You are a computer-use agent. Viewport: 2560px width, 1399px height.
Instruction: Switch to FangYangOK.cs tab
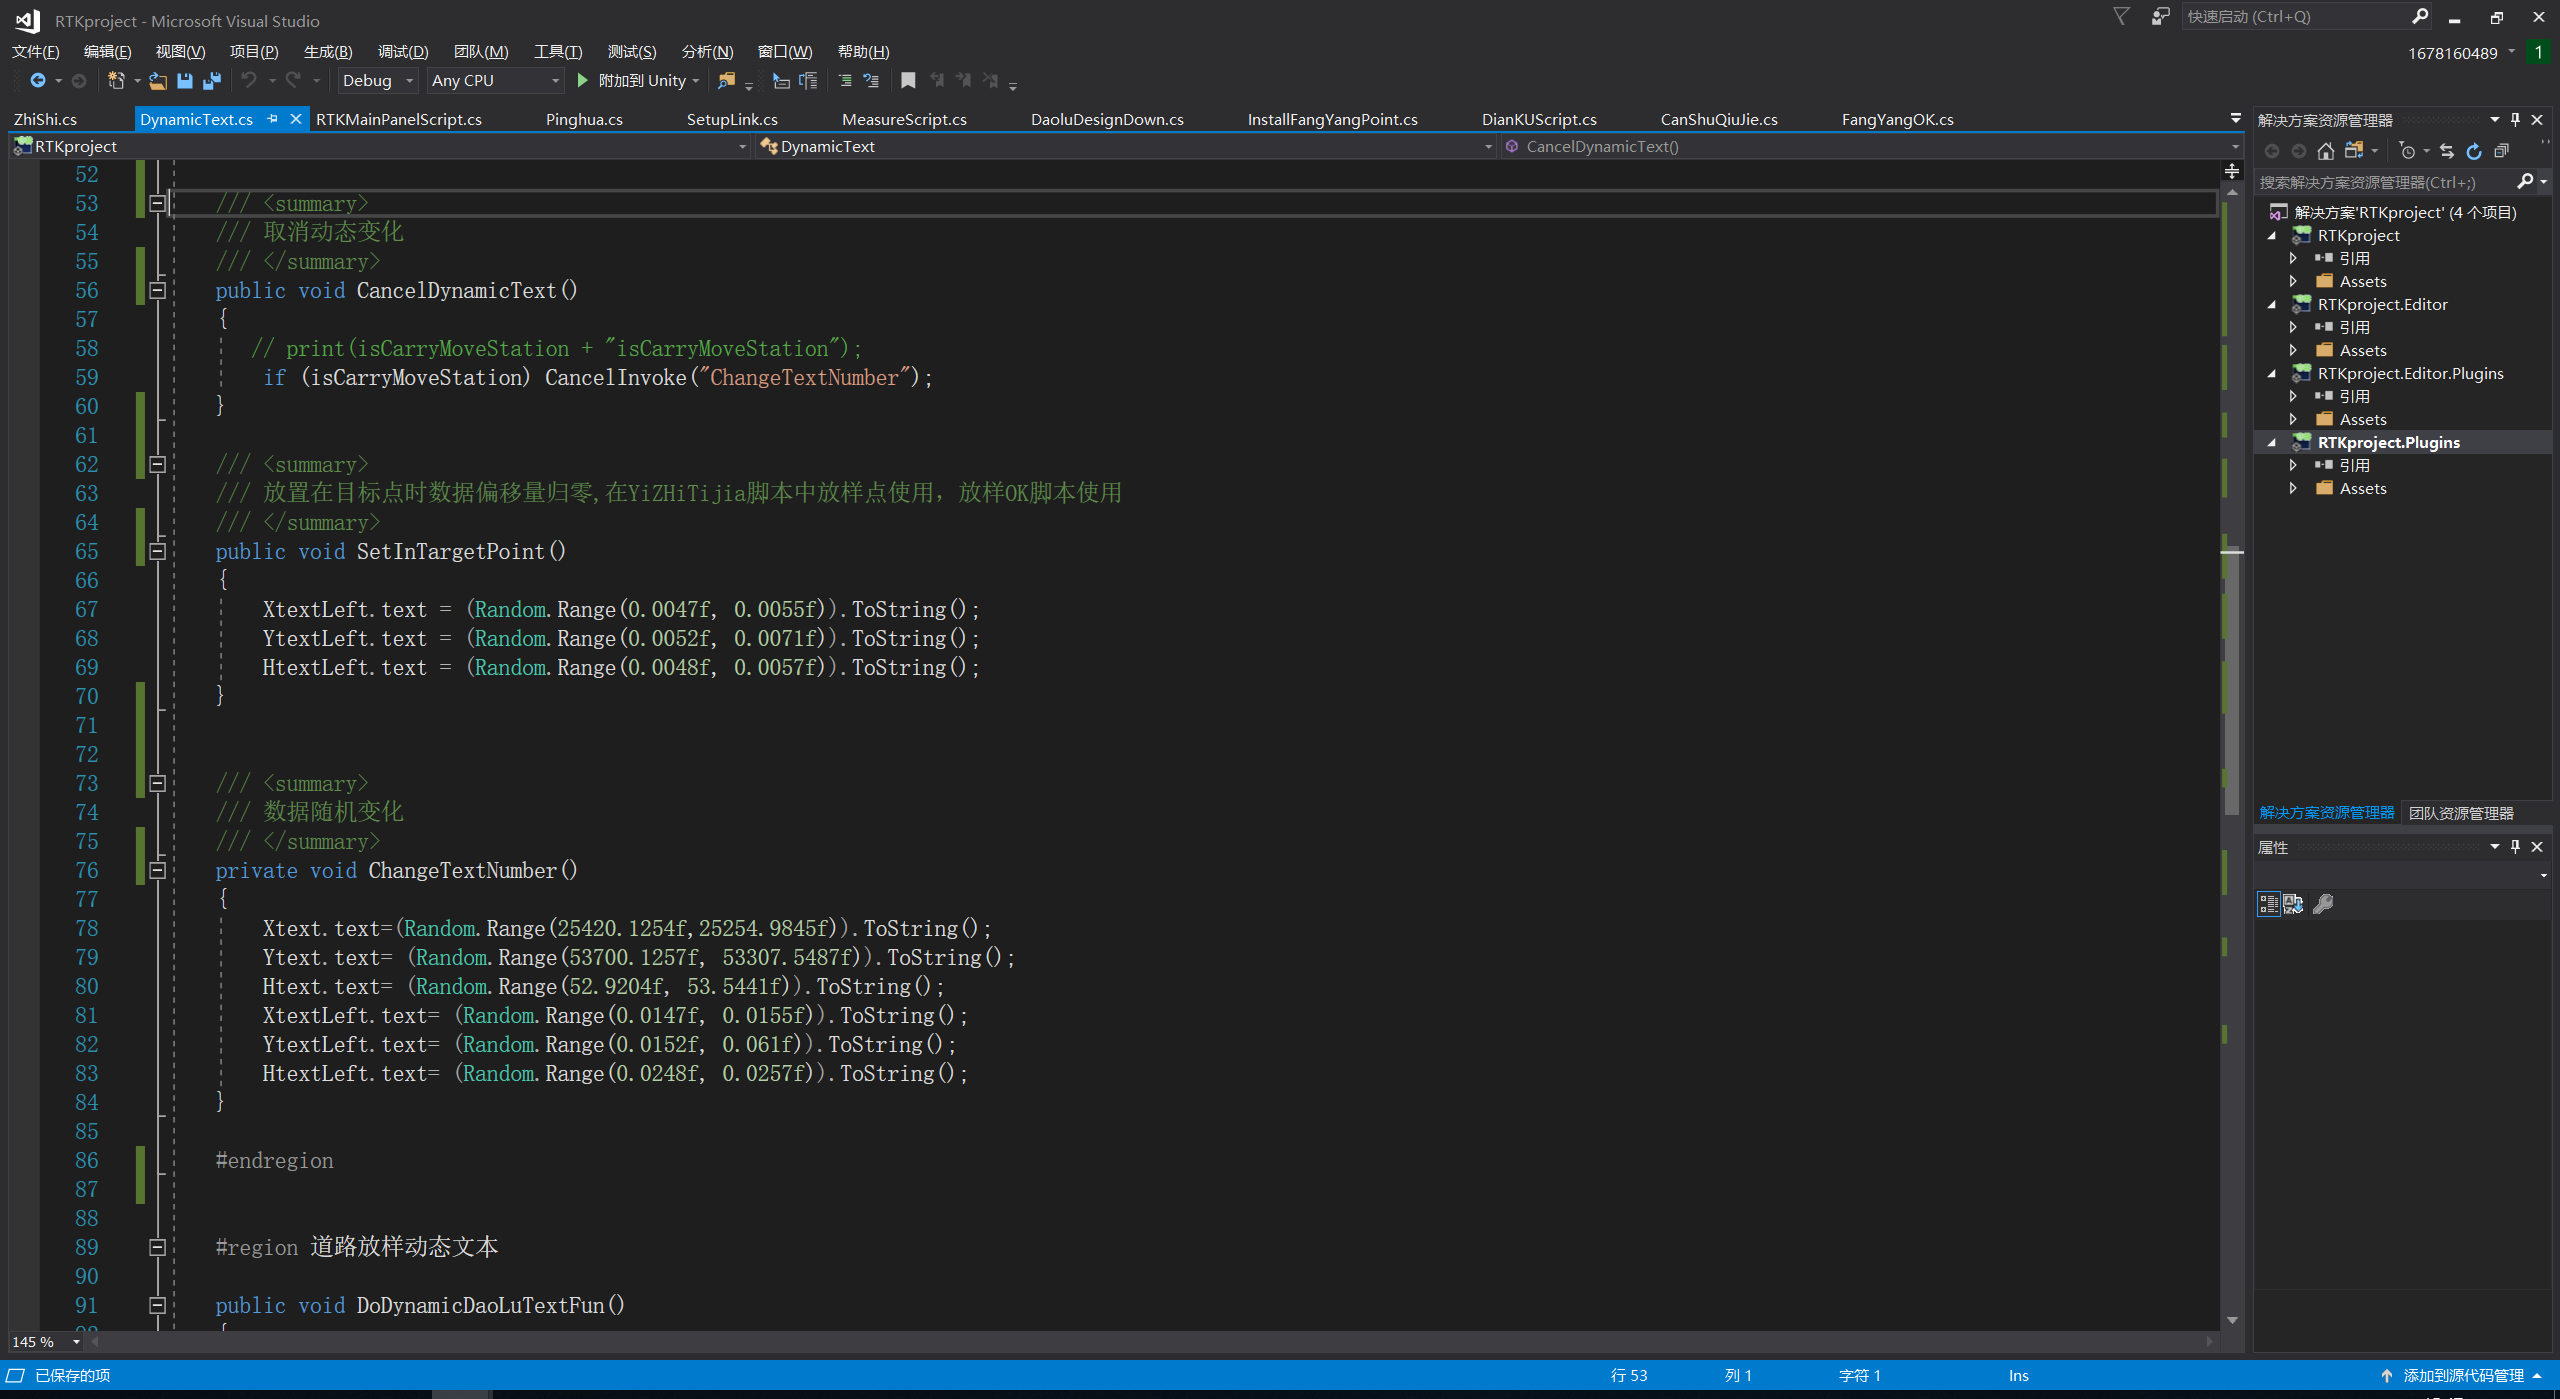coord(1897,120)
